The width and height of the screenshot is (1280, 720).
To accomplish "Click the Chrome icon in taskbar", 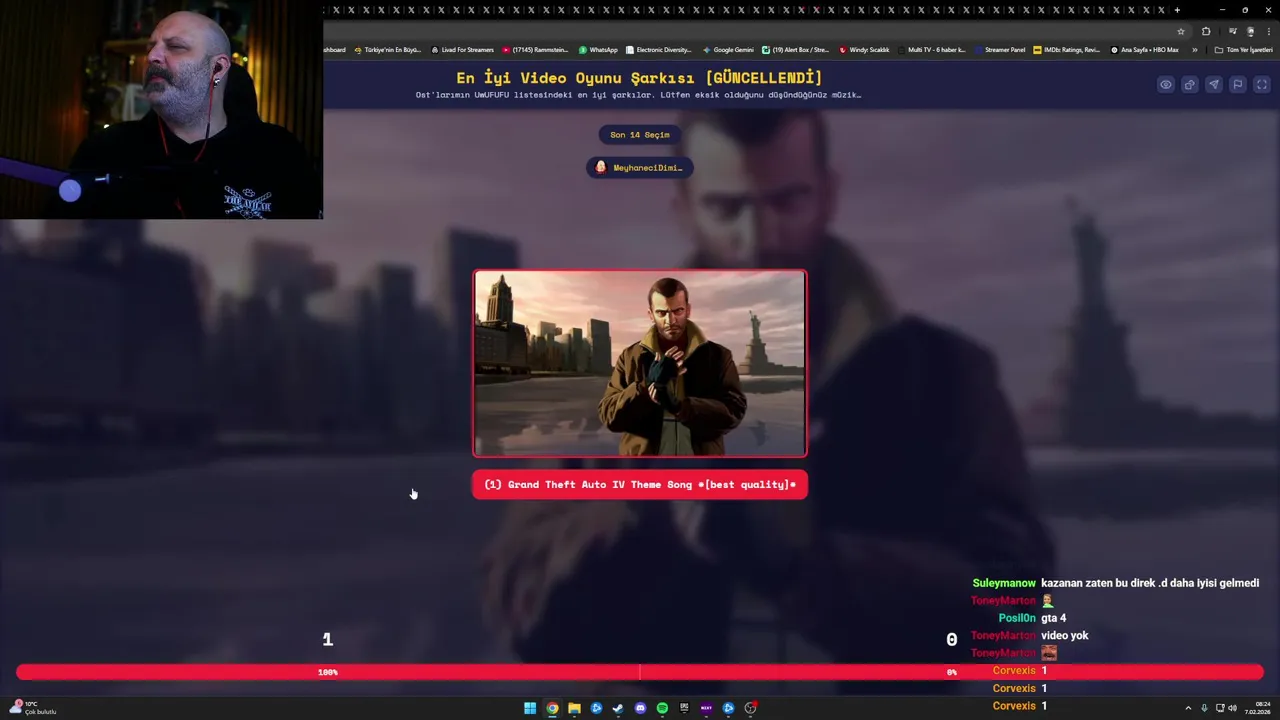I will point(552,708).
